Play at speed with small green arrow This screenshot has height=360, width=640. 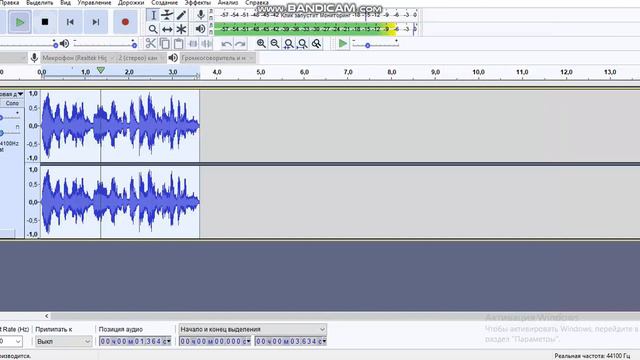[x=343, y=43]
